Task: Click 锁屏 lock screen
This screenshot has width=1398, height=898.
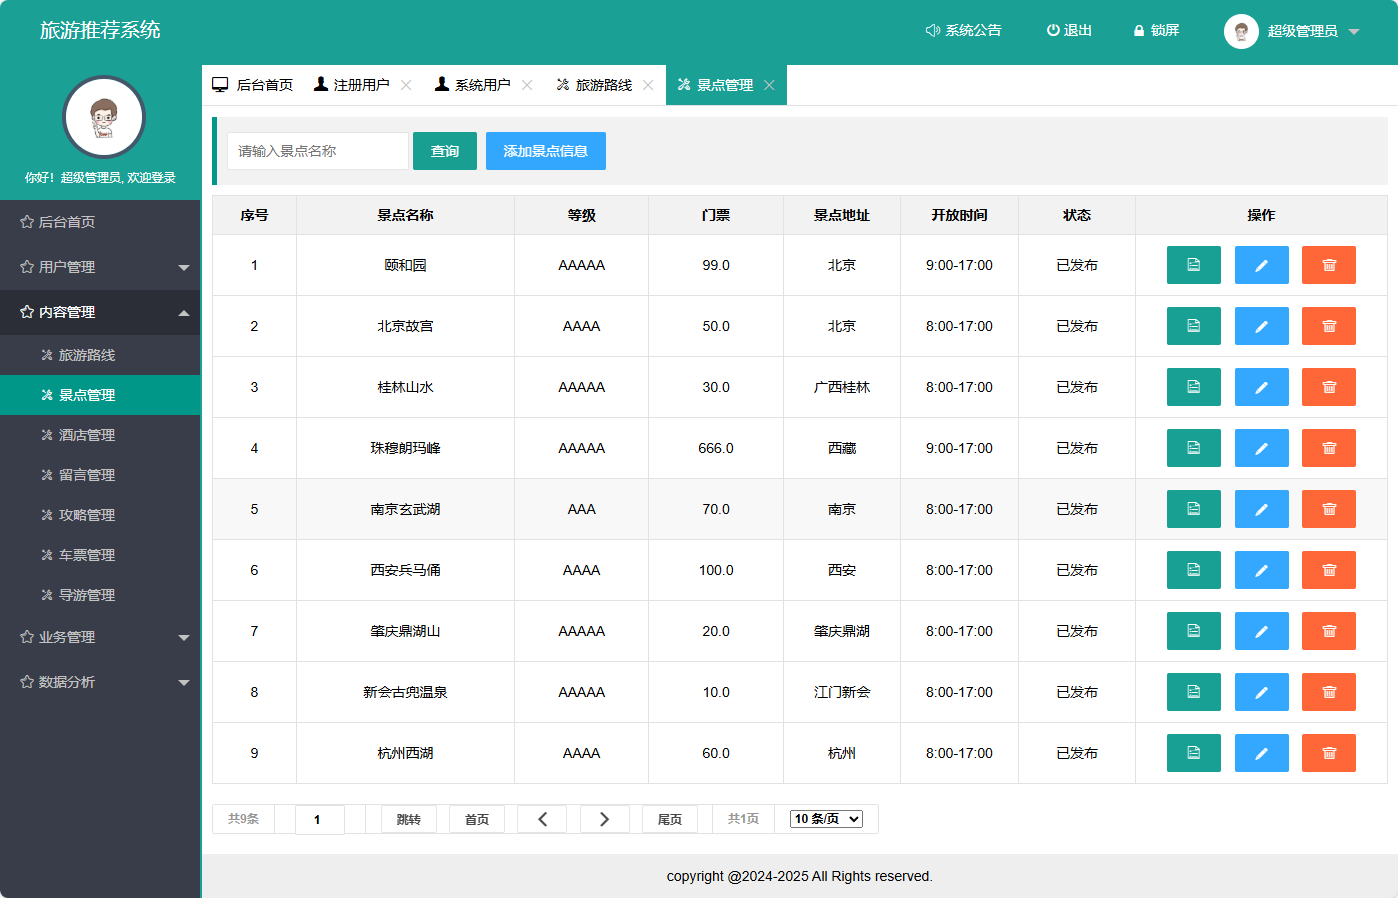Action: 1156,31
